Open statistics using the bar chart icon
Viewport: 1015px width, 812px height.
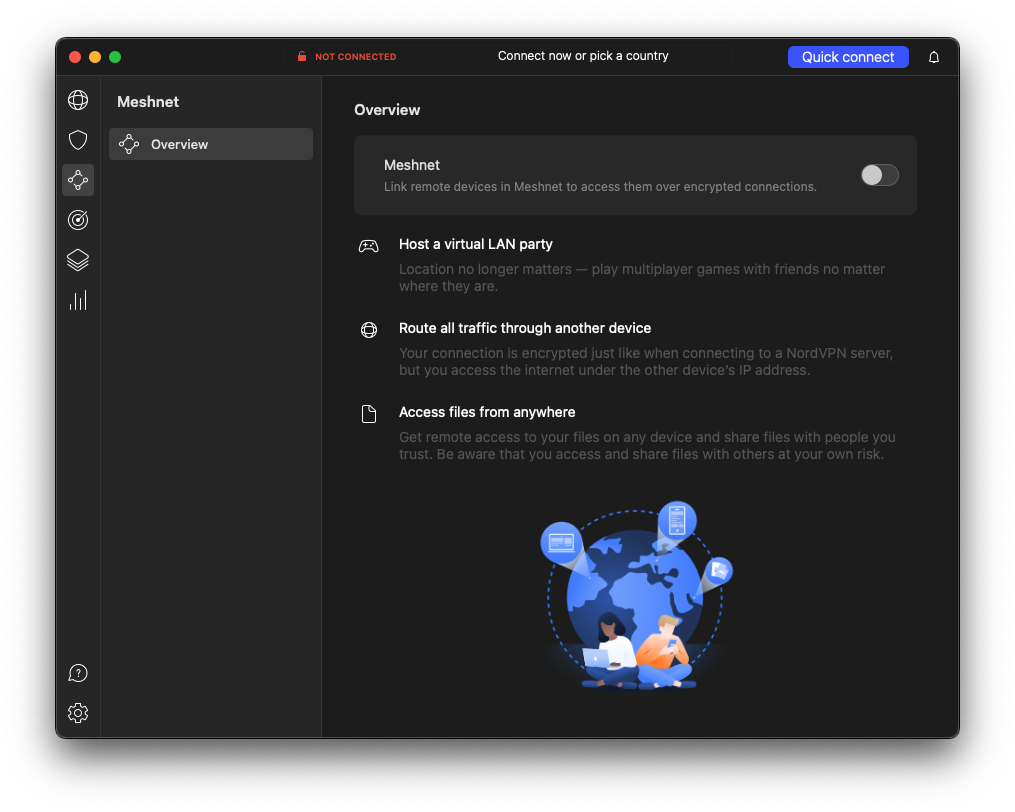click(x=78, y=300)
